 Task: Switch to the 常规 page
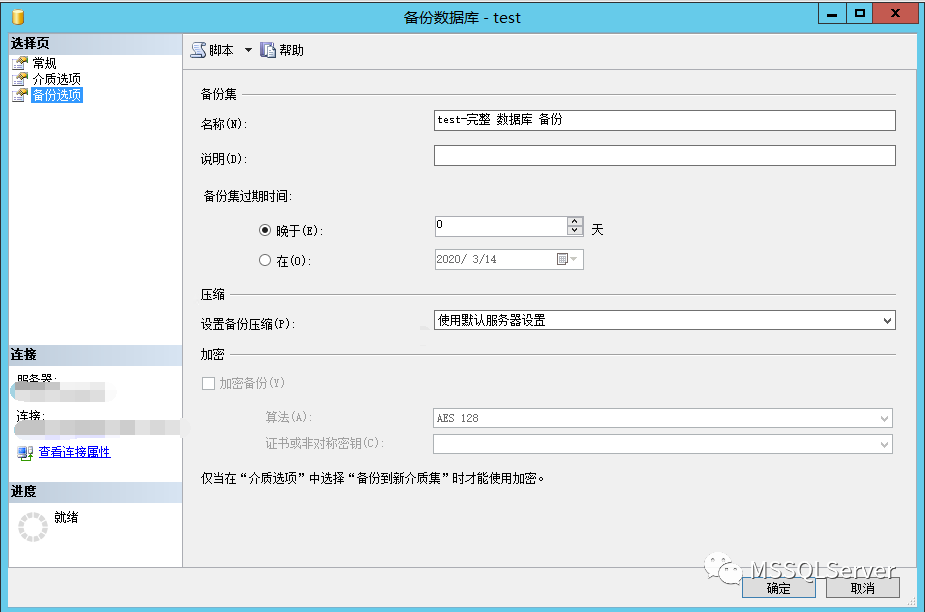click(x=44, y=63)
